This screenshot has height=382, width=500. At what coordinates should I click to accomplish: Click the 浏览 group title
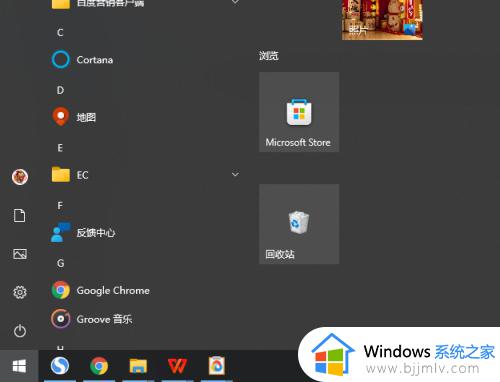coord(269,55)
